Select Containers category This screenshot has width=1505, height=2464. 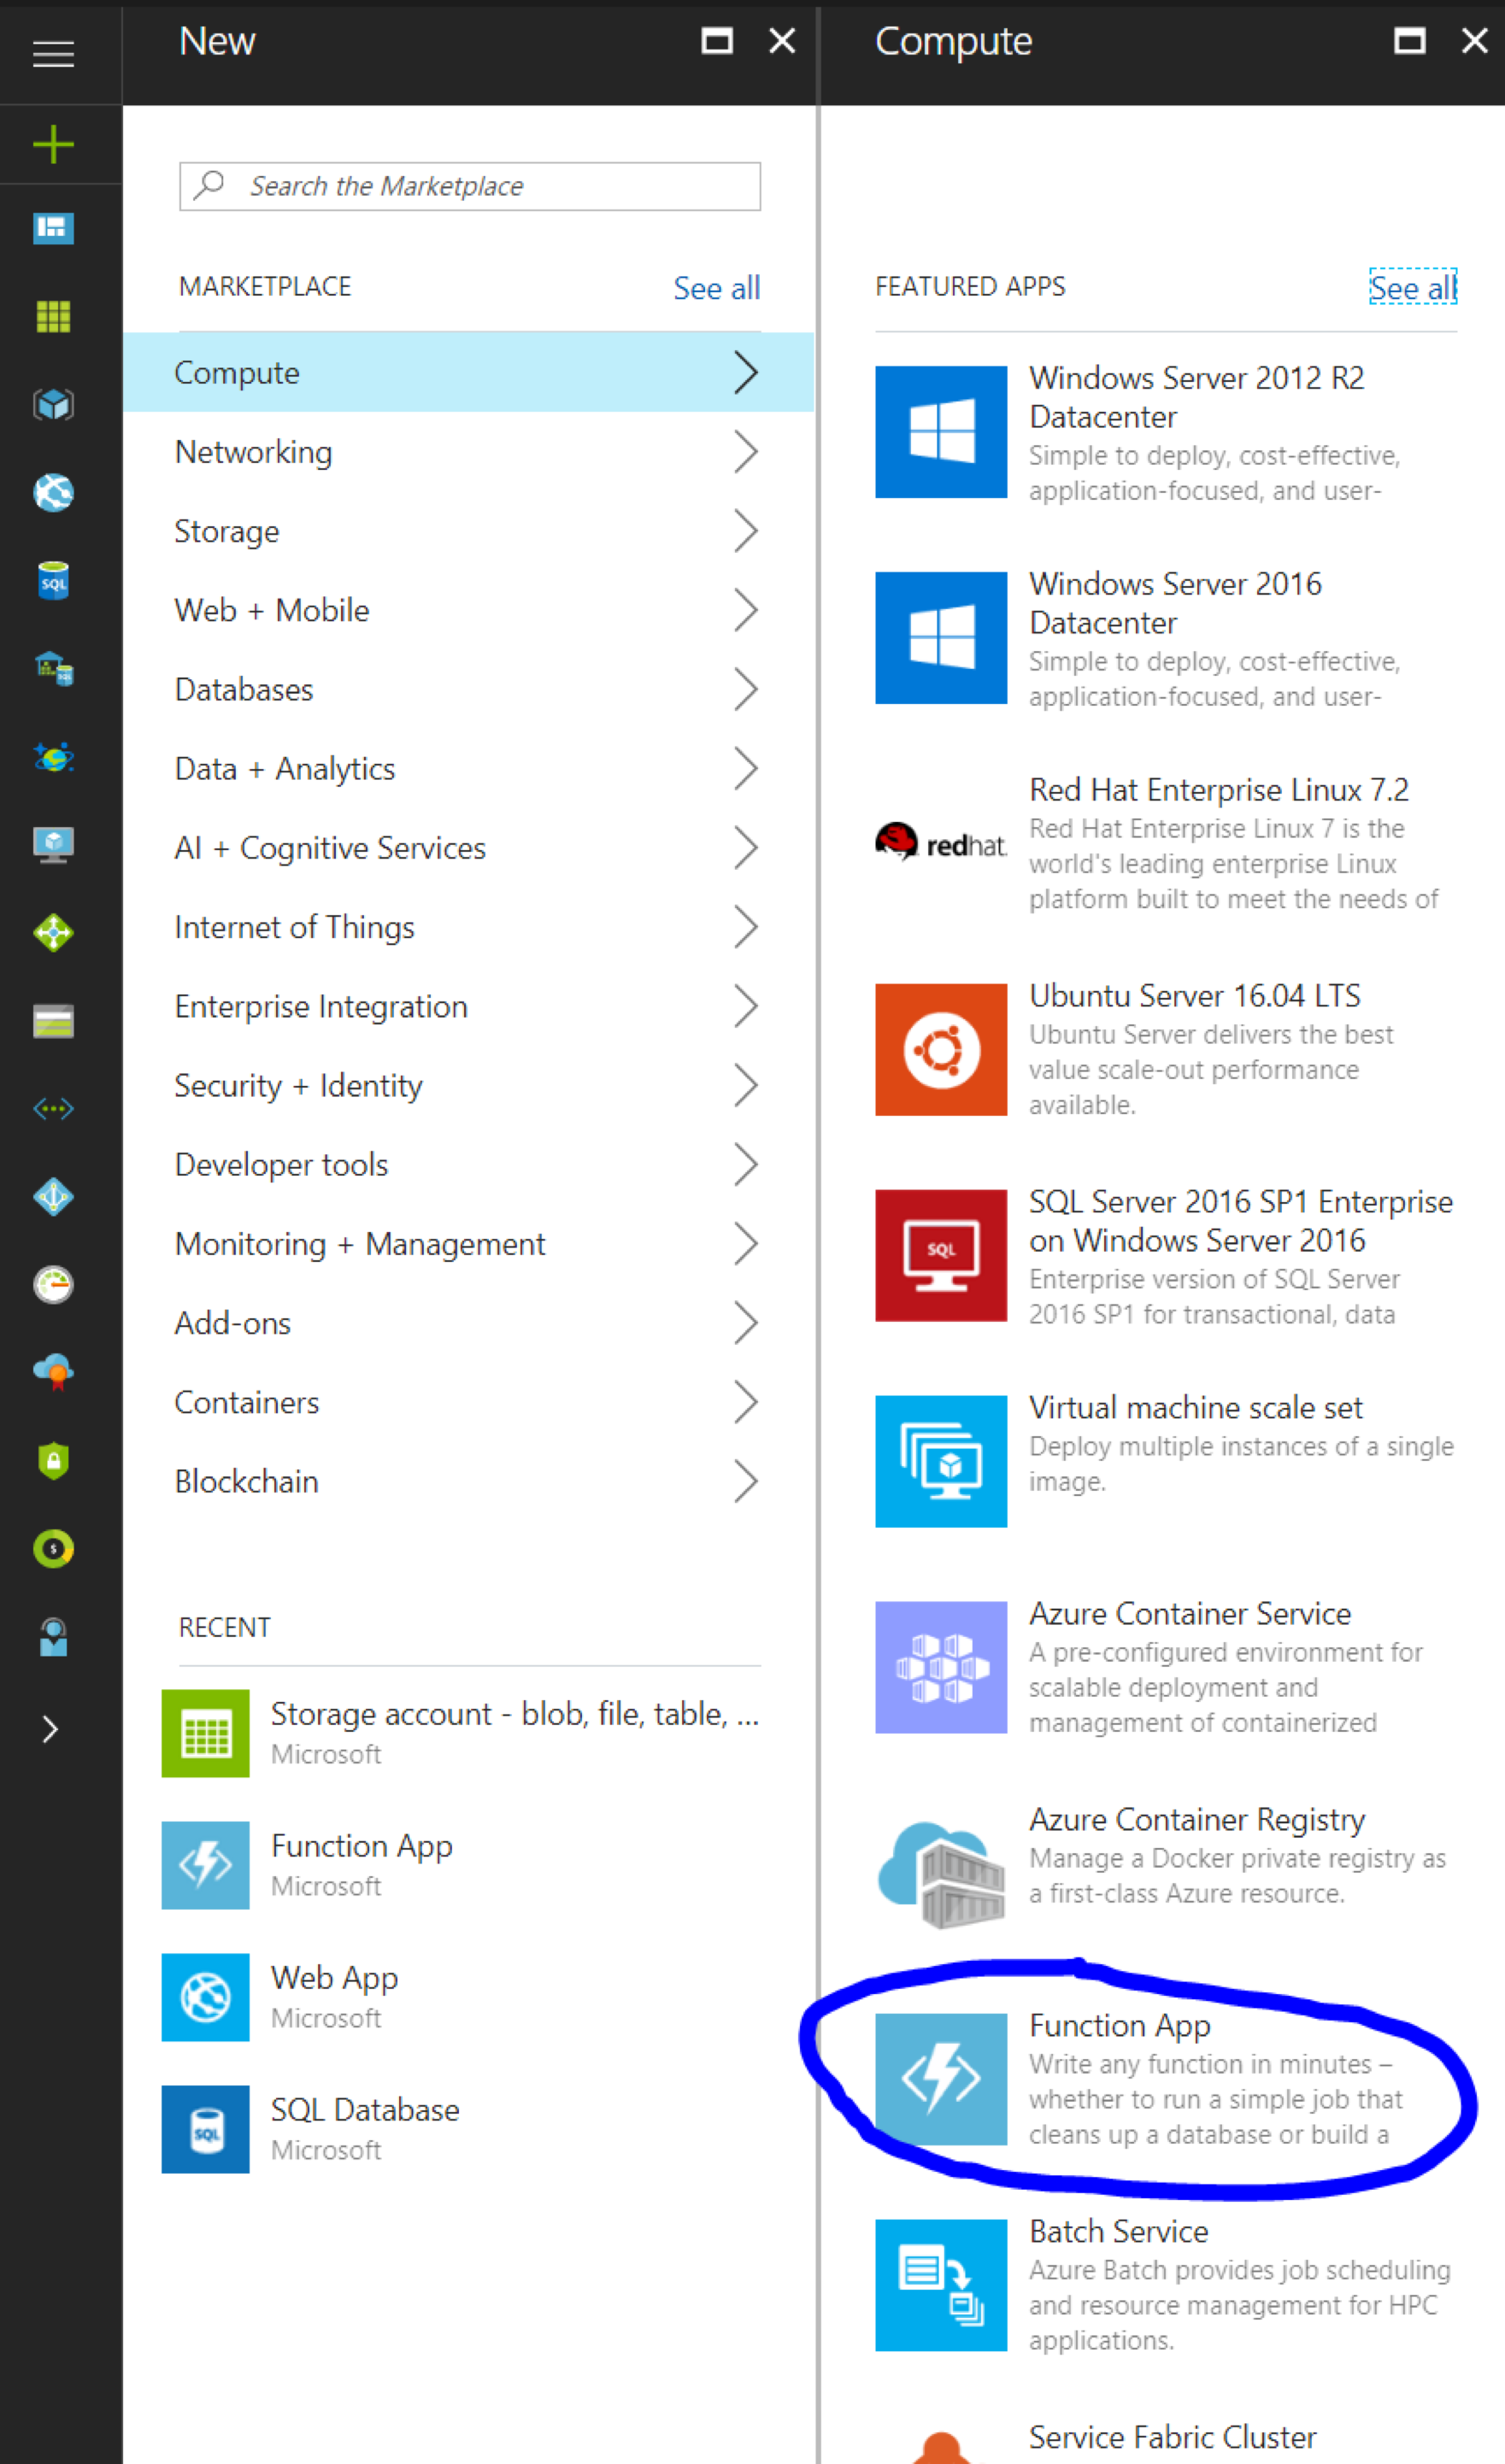[468, 1402]
